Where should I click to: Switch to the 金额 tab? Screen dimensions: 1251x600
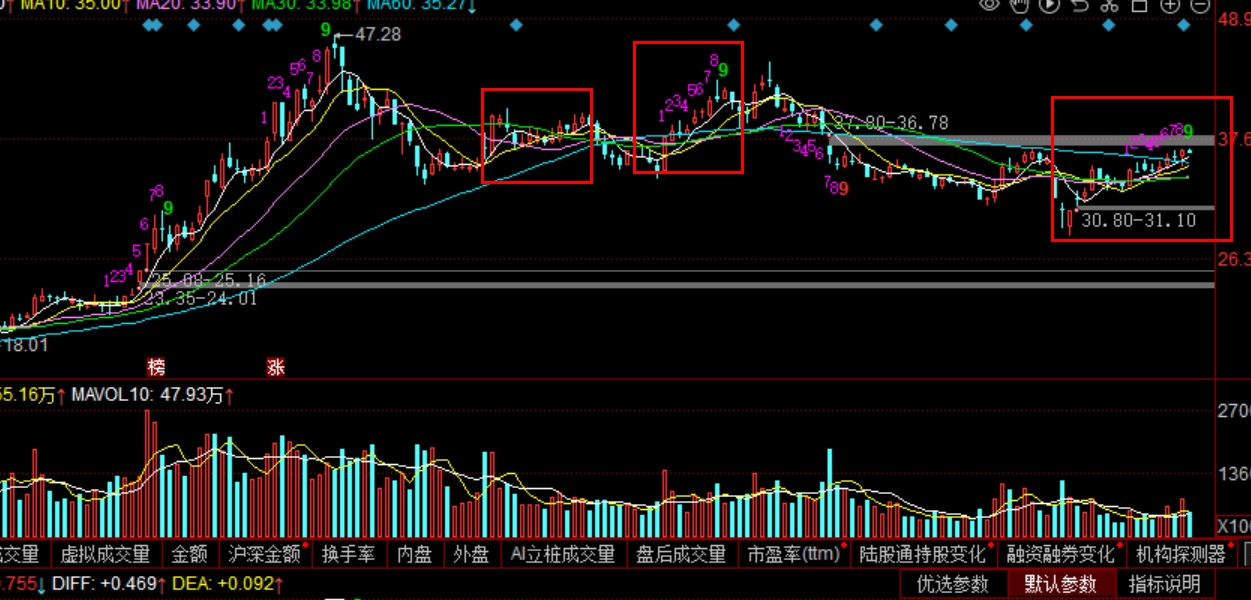189,553
